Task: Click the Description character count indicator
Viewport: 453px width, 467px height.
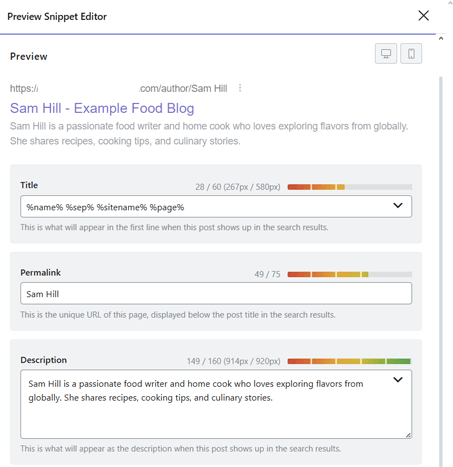Action: click(233, 361)
